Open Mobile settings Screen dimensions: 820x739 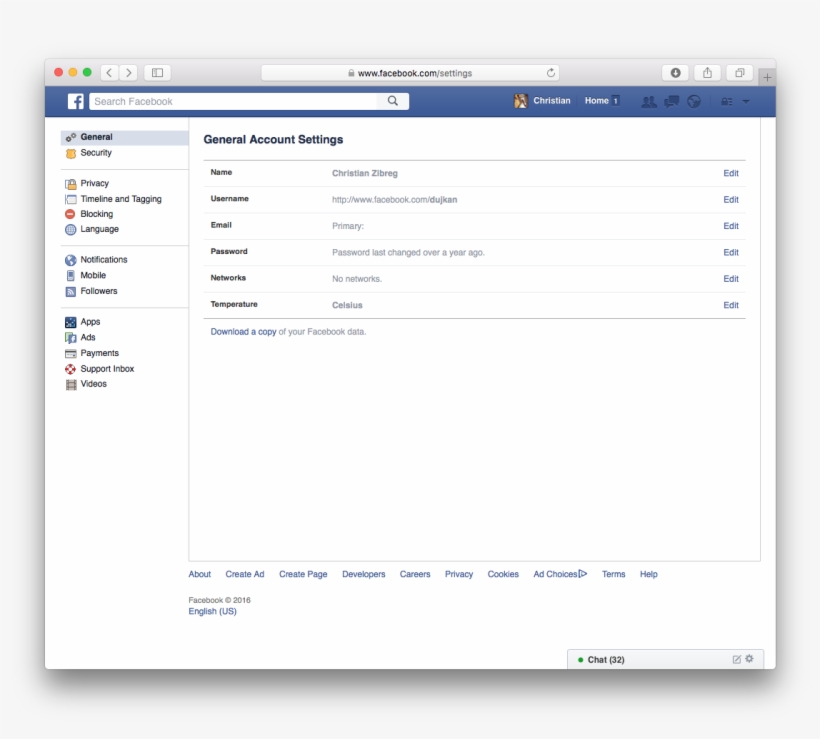click(x=93, y=275)
